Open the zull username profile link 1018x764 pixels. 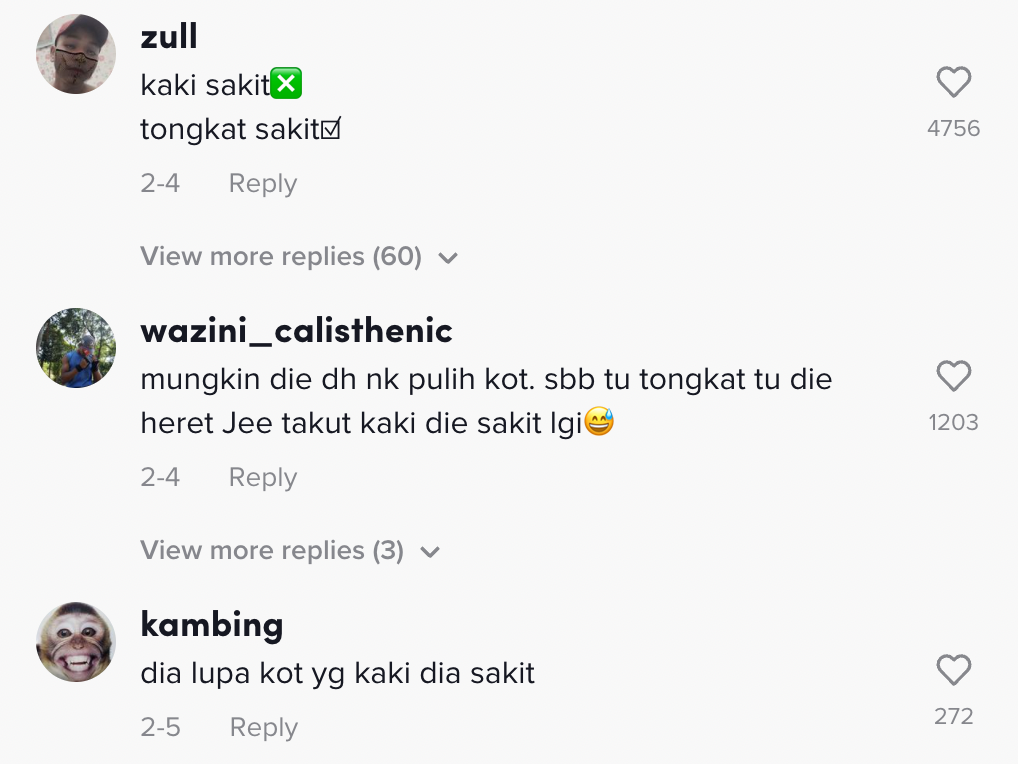(169, 36)
